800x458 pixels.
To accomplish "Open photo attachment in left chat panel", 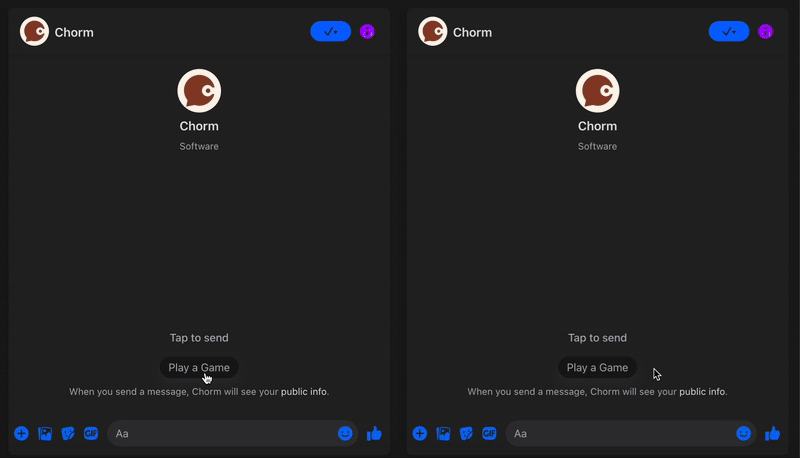I will pos(45,434).
